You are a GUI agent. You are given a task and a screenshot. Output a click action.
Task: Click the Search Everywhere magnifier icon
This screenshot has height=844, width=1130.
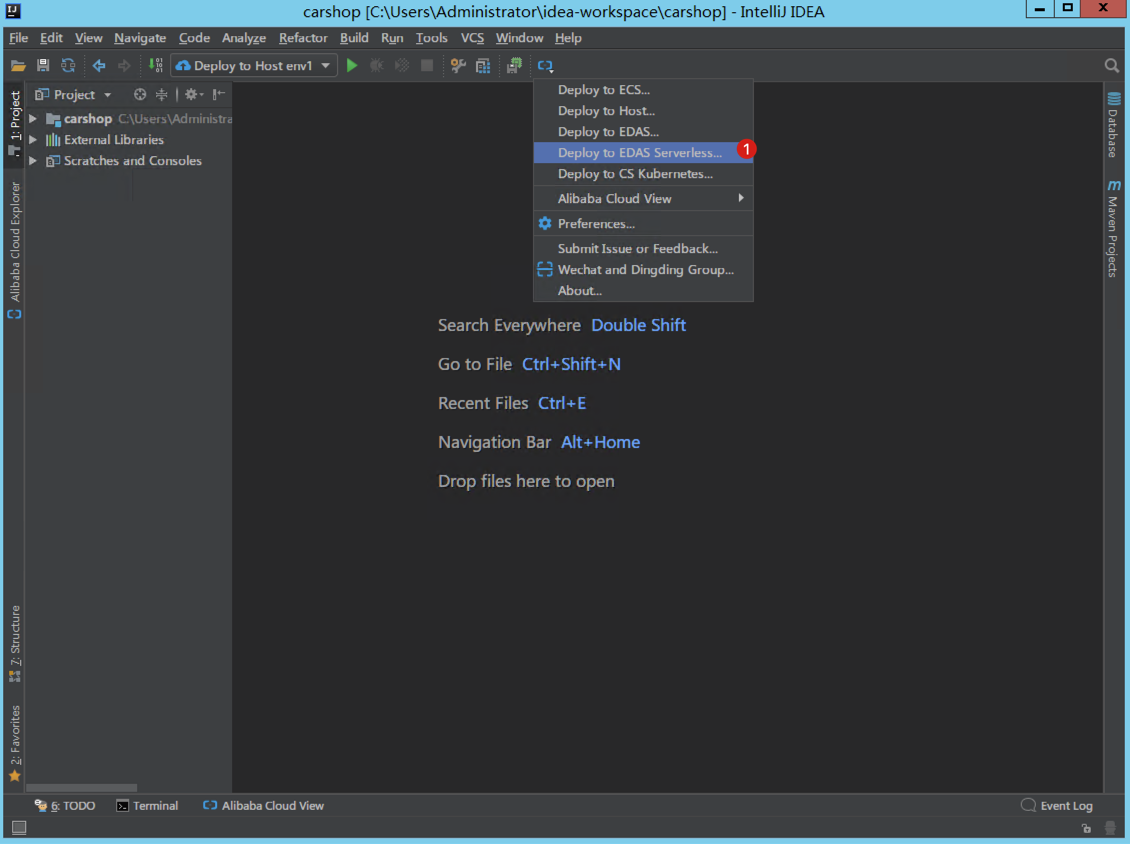coord(1112,66)
